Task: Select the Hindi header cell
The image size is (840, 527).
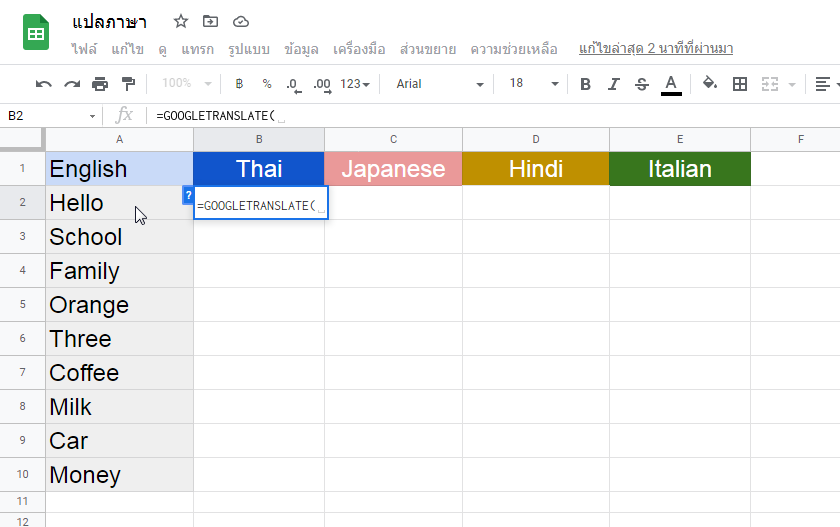Action: click(536, 169)
